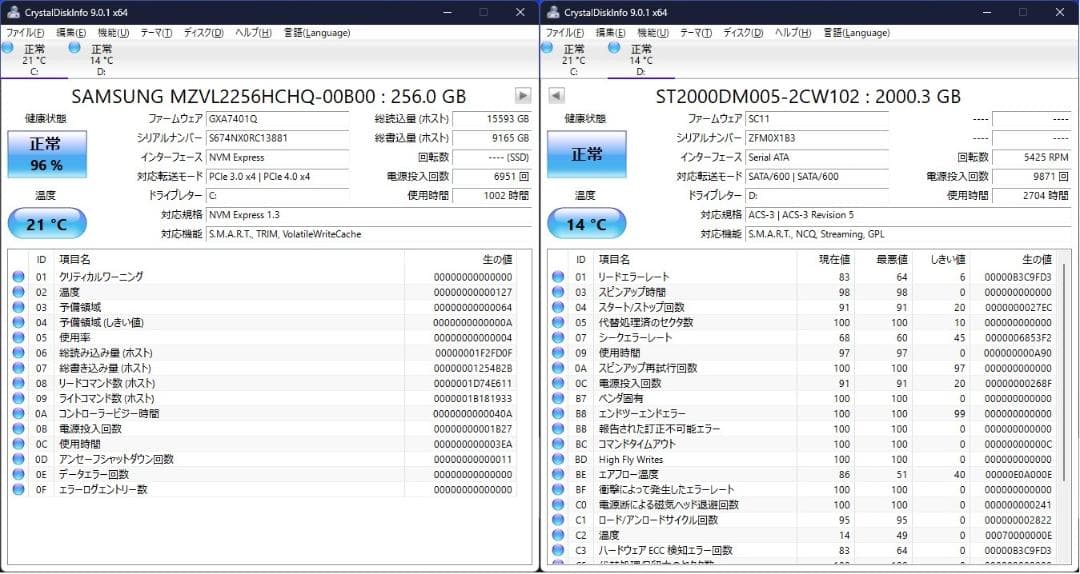Click status icon for アンセーフシャットダウン回数 row

point(19,459)
